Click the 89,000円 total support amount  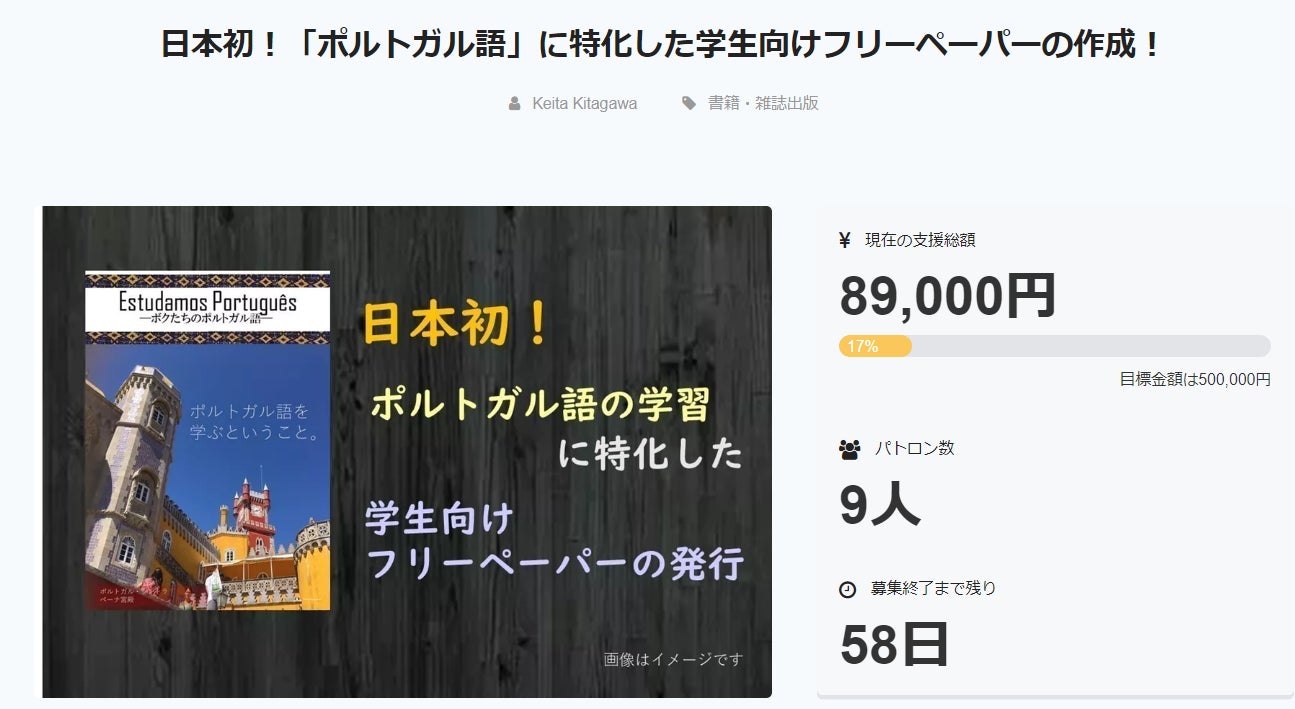pos(947,296)
